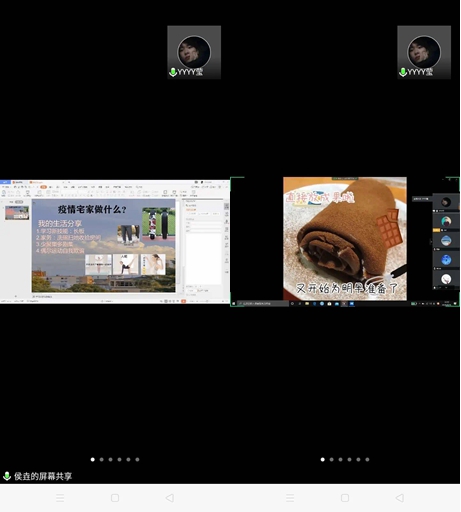This screenshot has height=512, width=461.
Task: Tap the Android back triangle below the cake screen
Action: pyautogui.click(x=400, y=498)
